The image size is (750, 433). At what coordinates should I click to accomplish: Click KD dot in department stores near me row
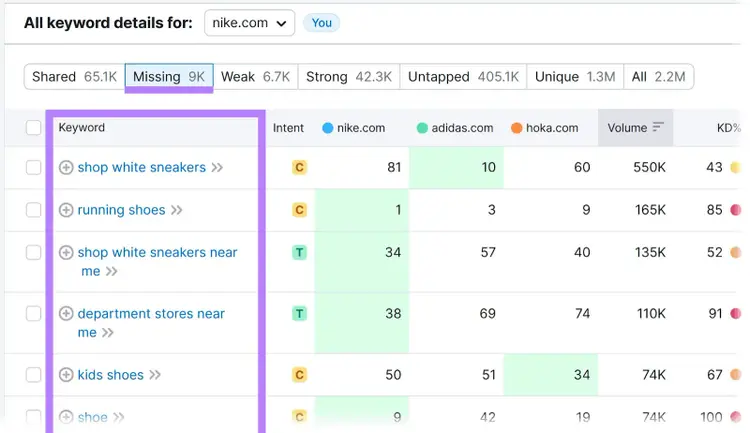pos(736,313)
